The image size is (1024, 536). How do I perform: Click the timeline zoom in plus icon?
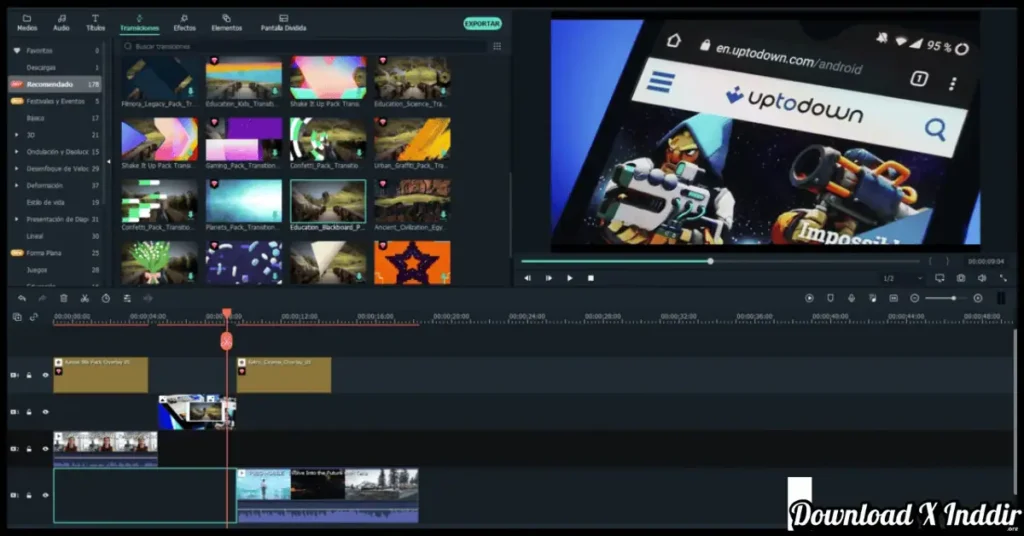coord(978,298)
